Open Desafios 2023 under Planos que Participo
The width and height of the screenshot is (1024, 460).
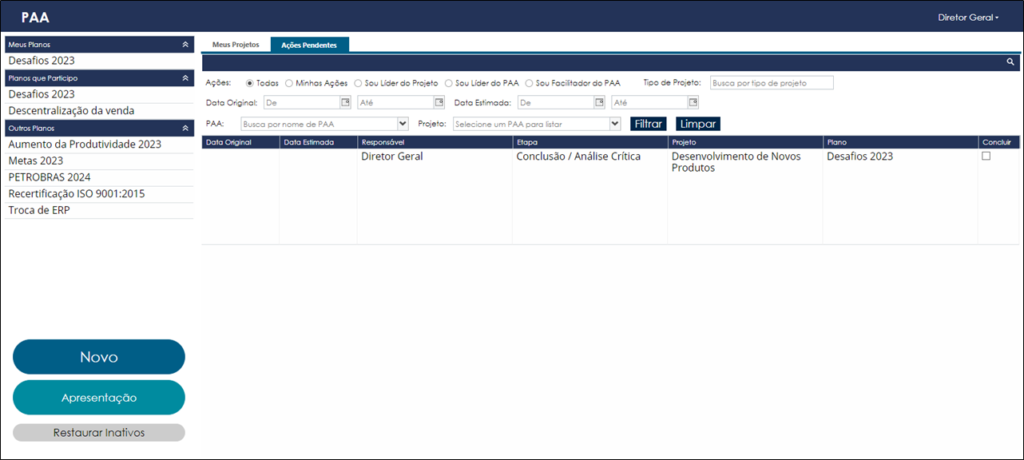[99, 94]
